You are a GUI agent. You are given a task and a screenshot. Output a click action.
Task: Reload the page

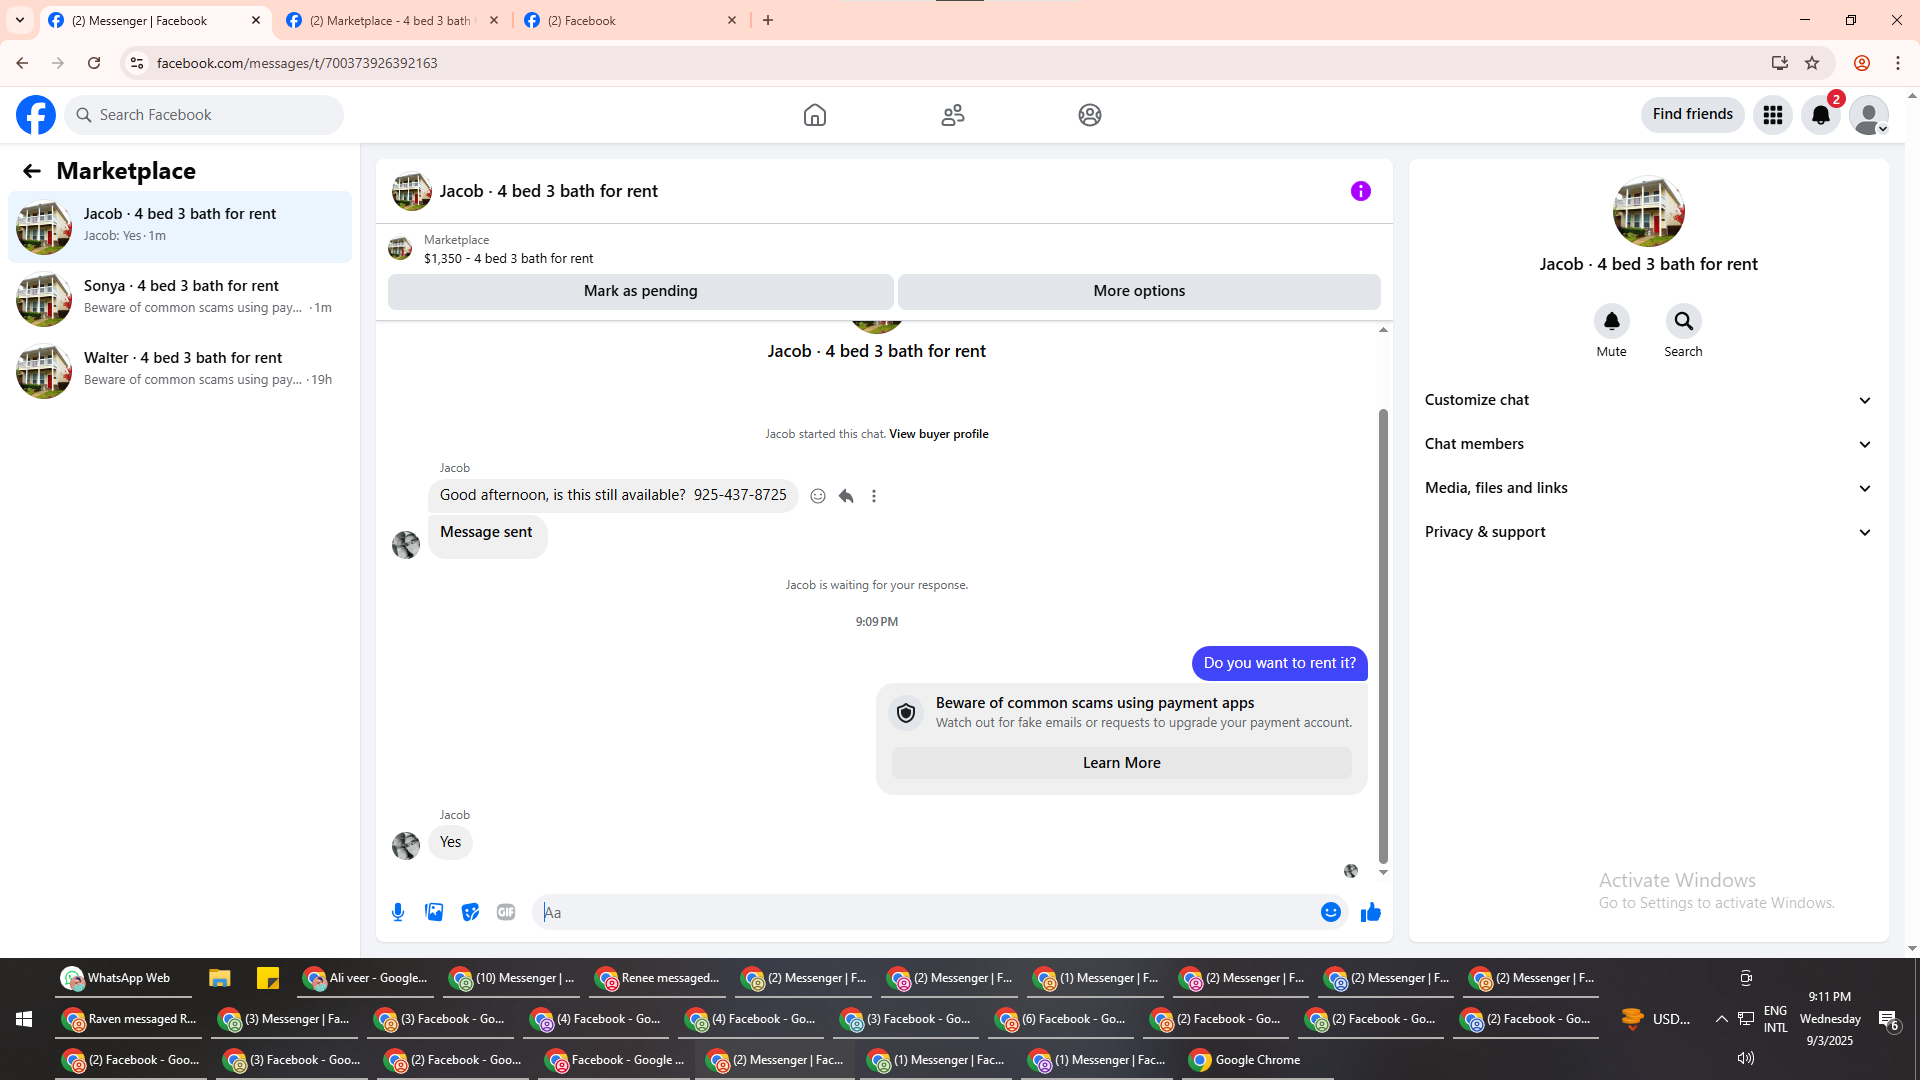click(x=94, y=63)
